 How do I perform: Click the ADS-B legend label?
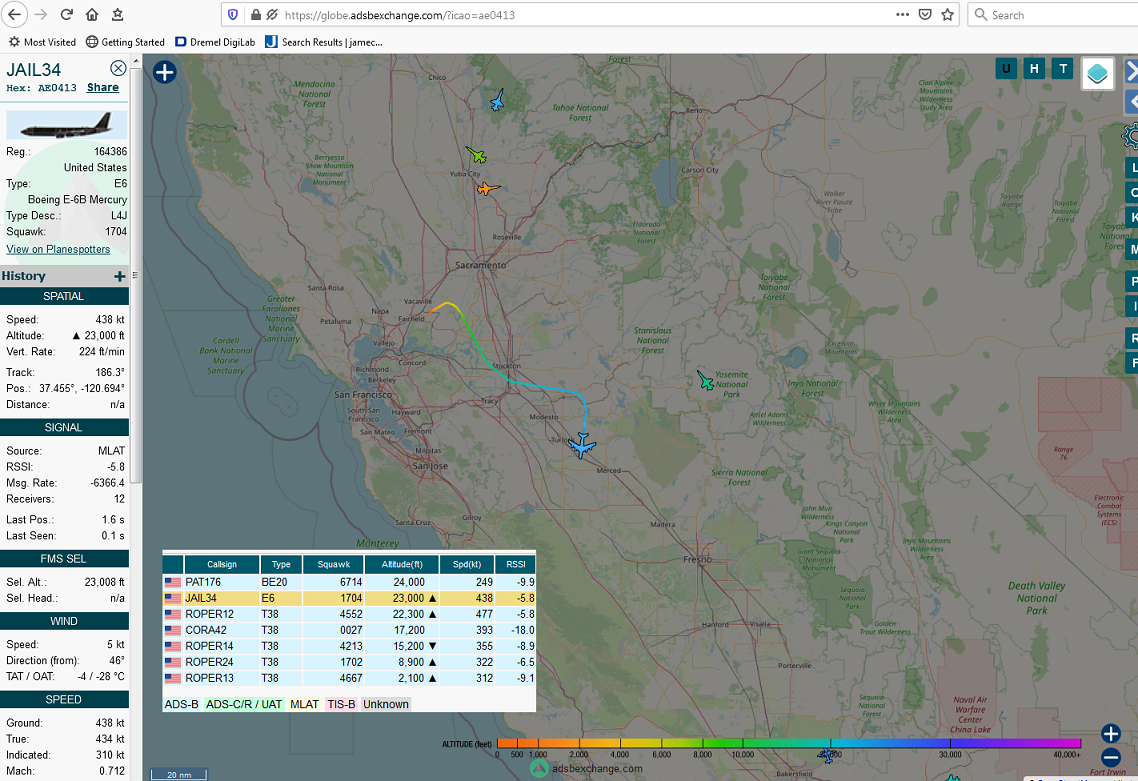coord(181,704)
